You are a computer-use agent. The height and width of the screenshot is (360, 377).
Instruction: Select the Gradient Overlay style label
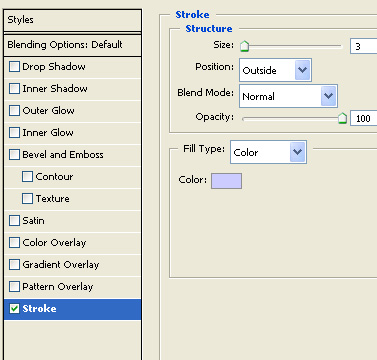click(61, 265)
